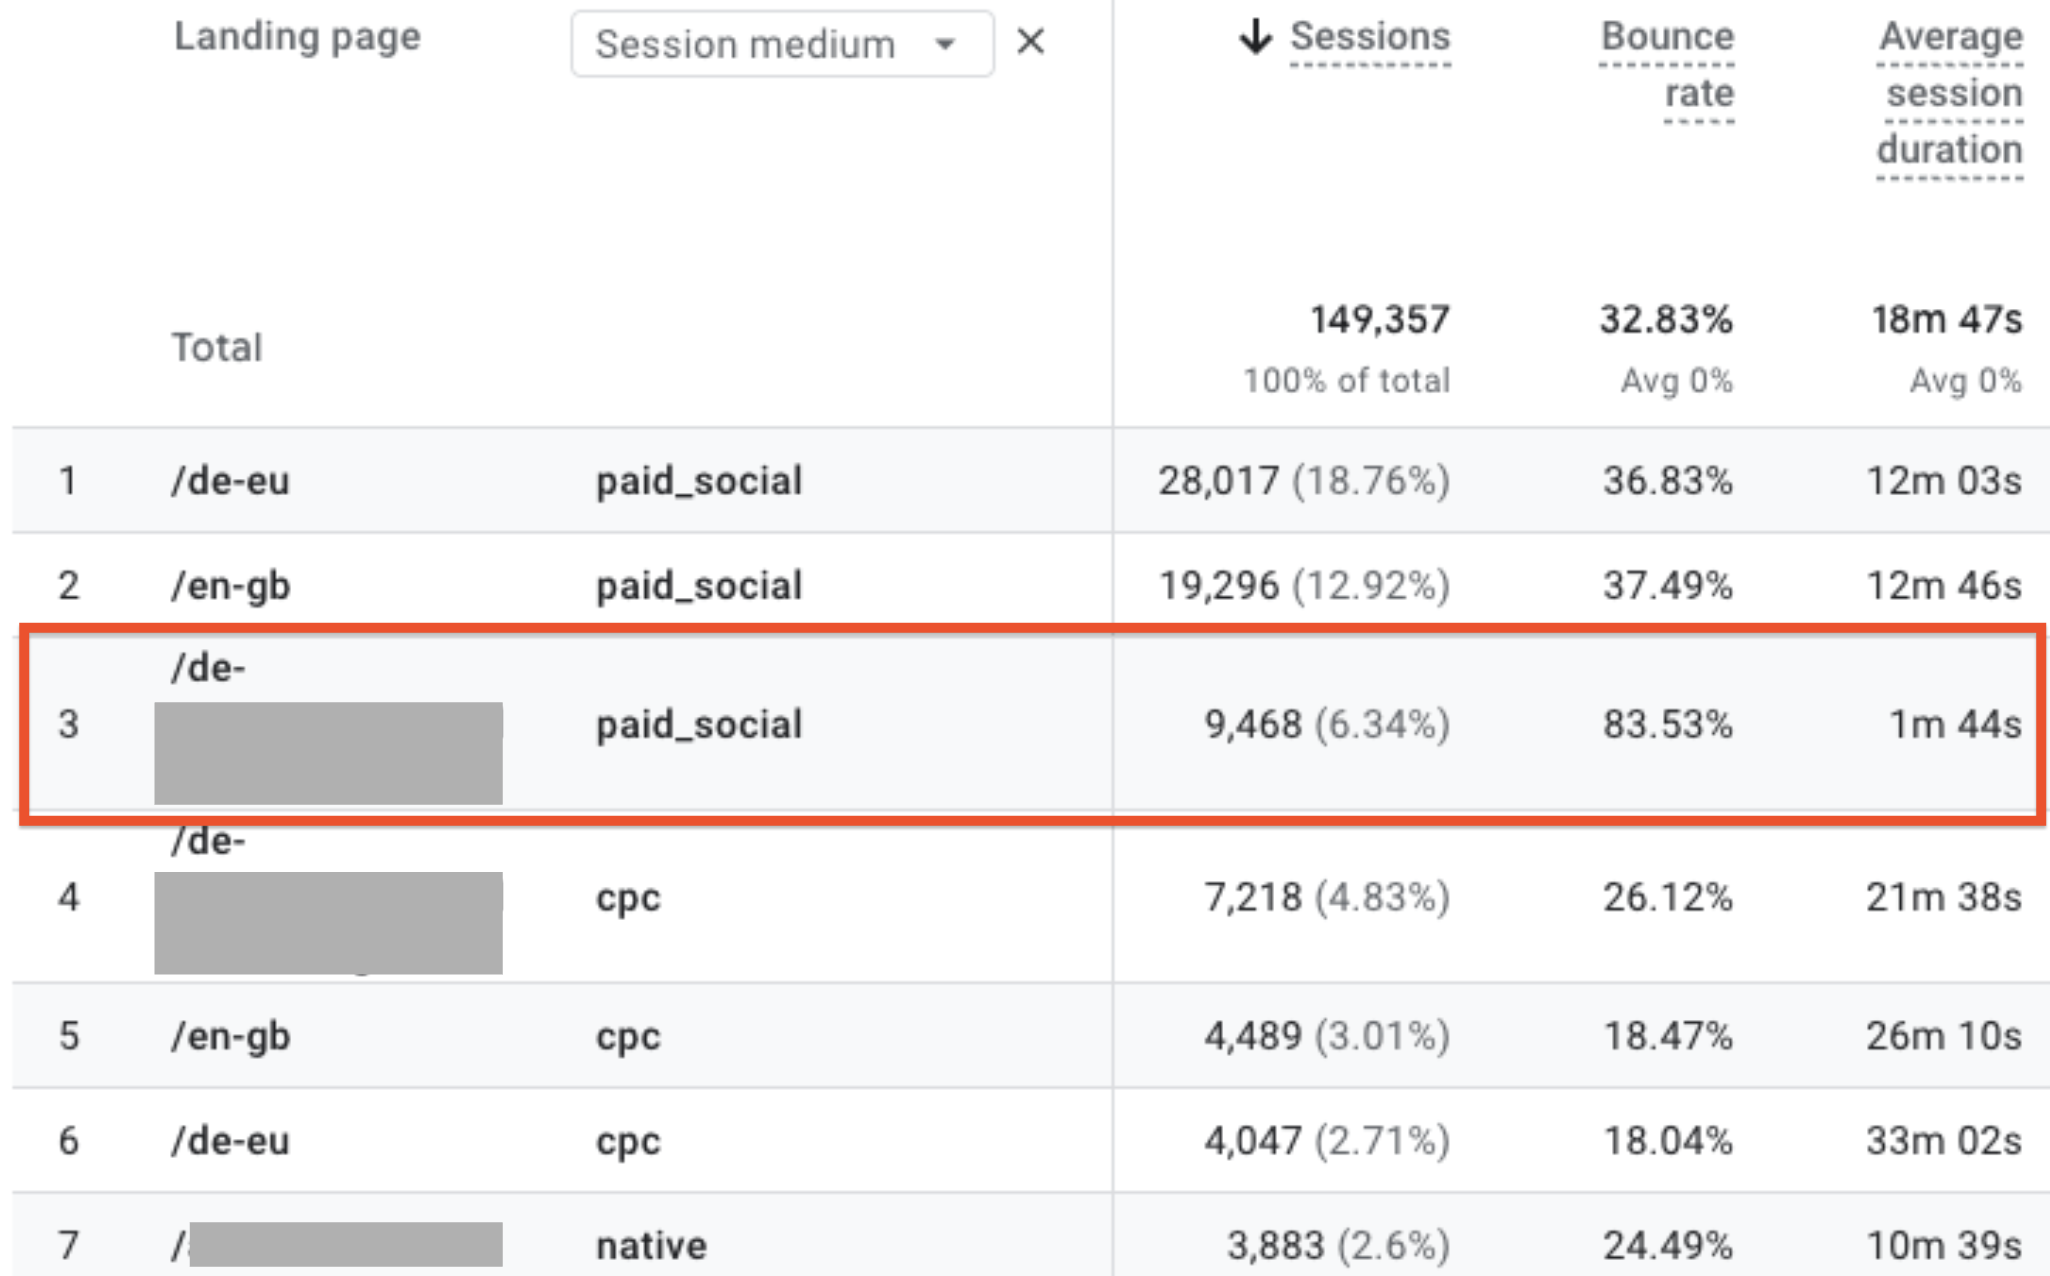Click 'Avg 0%' under the session duration total

pos(1966,381)
